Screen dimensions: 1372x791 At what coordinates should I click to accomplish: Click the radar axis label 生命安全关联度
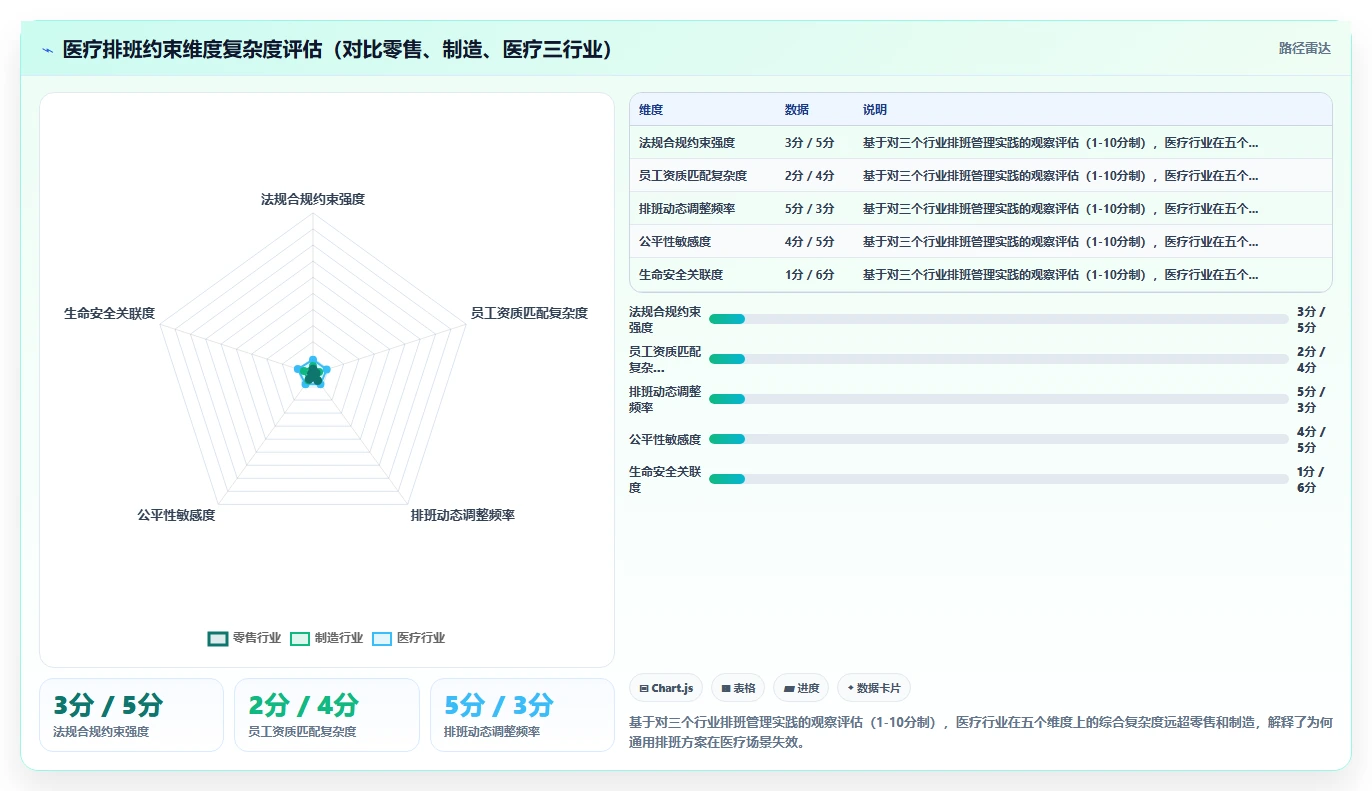click(x=109, y=313)
